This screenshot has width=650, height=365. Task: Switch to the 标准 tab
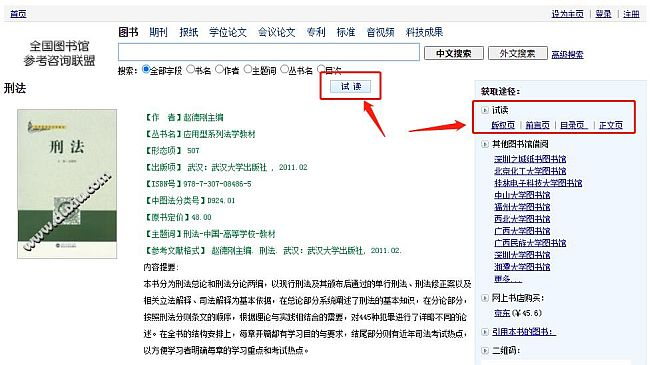tap(346, 32)
